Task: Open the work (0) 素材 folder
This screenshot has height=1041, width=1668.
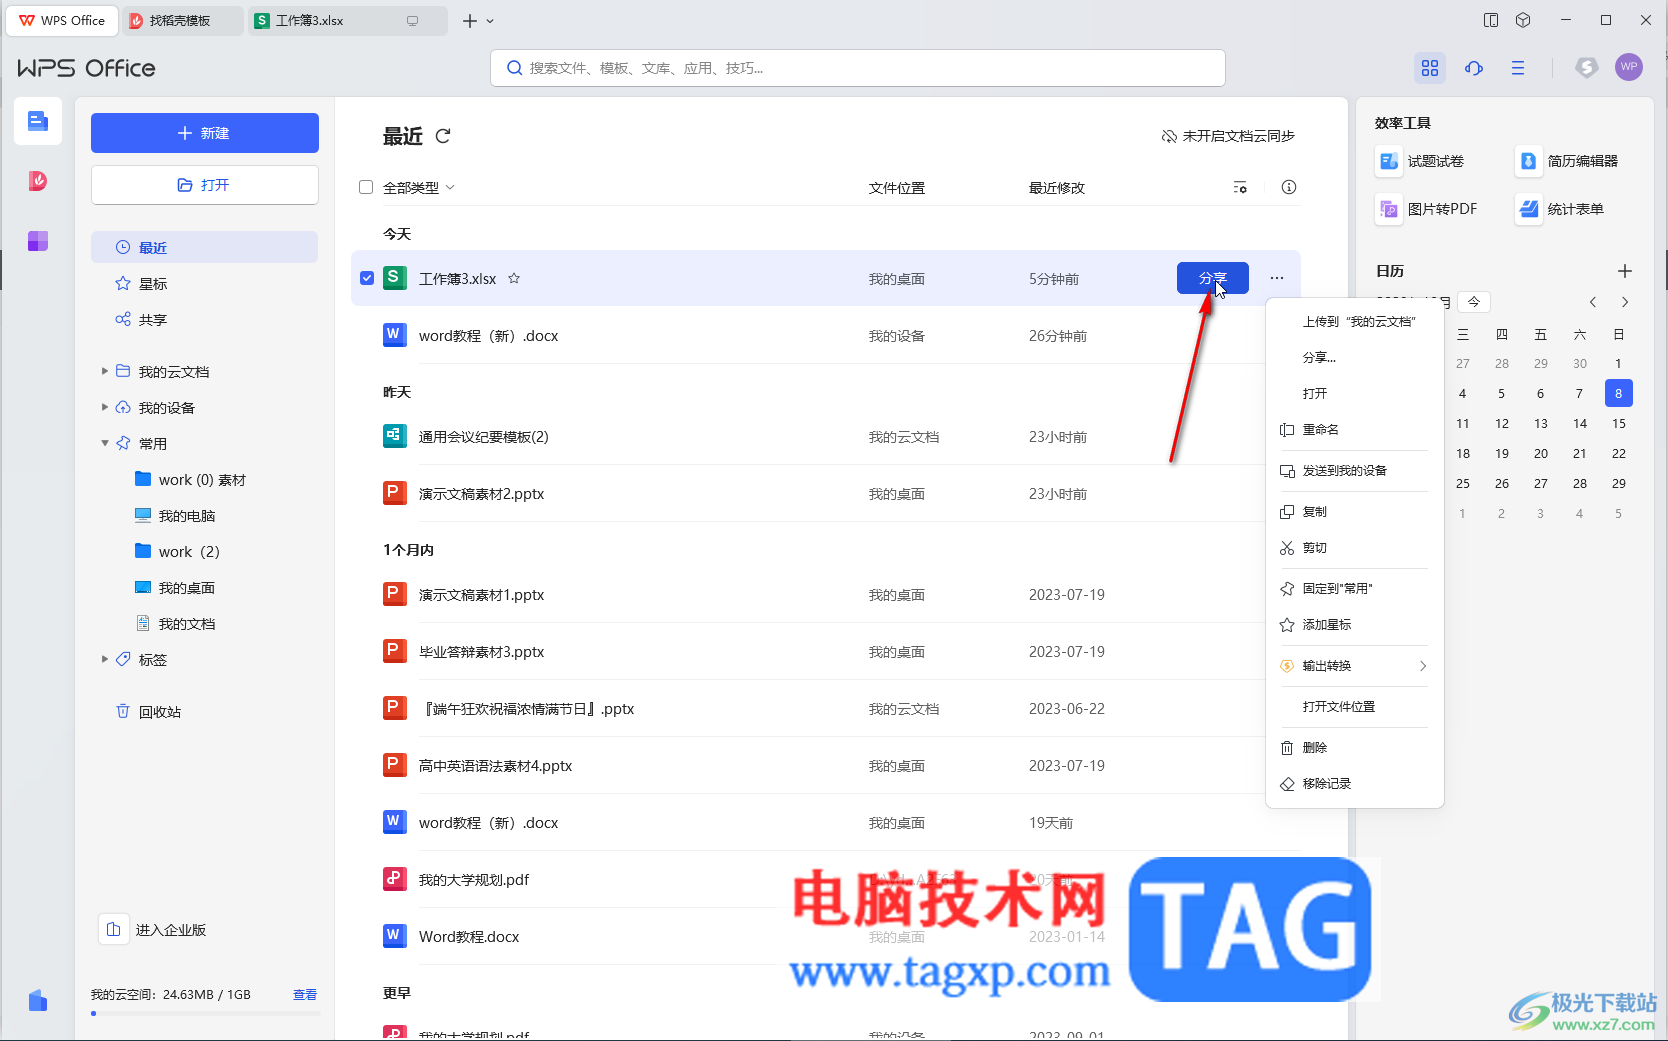Action: pos(202,480)
